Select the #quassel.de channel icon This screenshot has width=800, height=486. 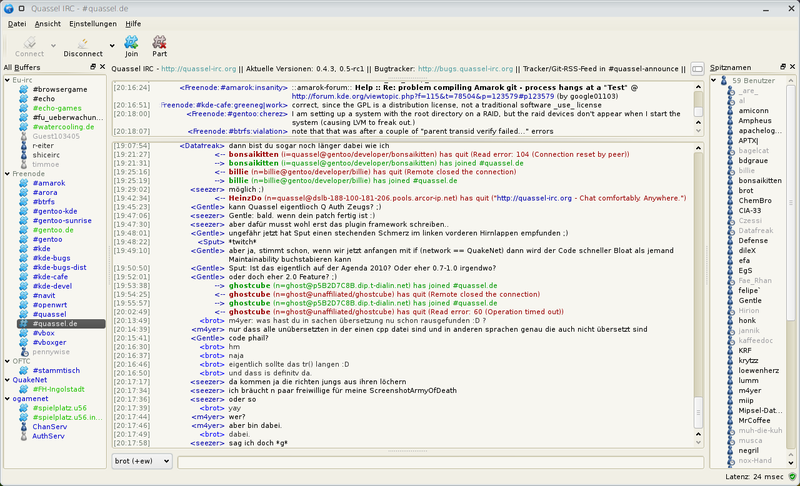[23, 324]
